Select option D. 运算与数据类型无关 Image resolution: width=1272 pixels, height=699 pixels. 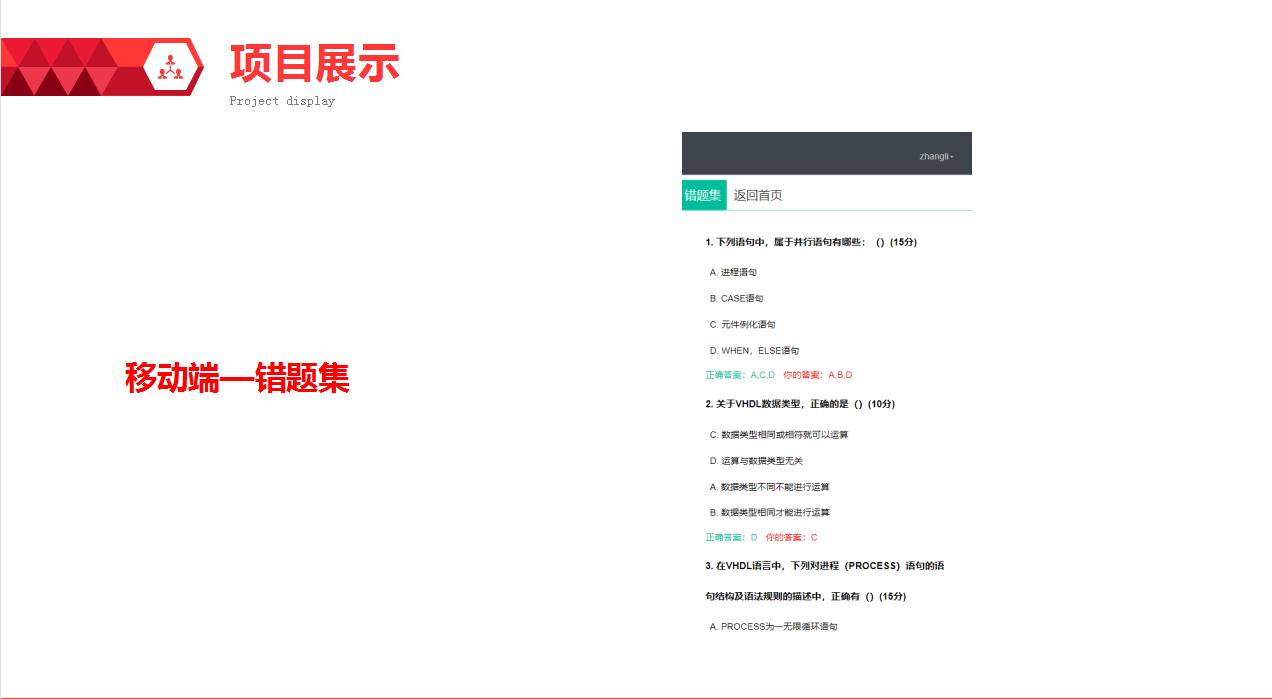click(x=755, y=461)
